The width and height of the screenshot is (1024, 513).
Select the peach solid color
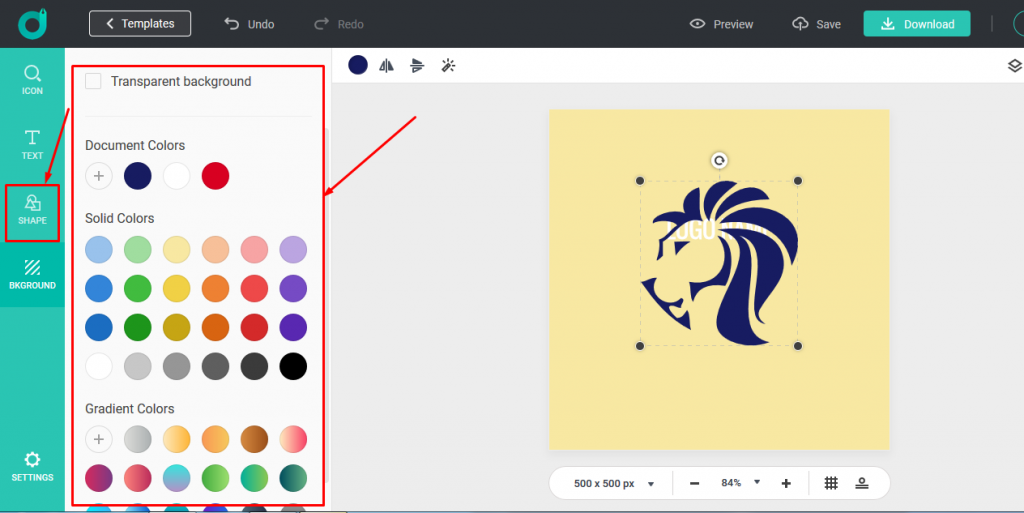[x=216, y=250]
